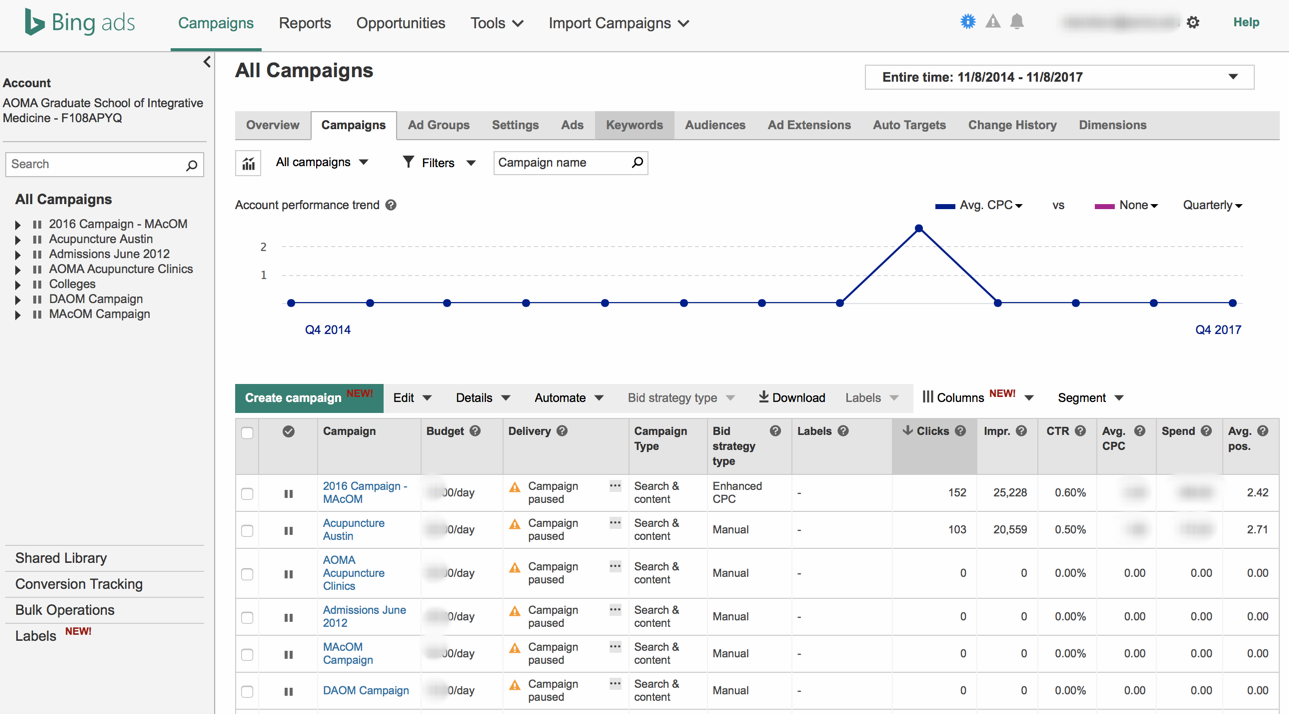Expand Acupuncture Austin in sidebar tree

(18, 240)
